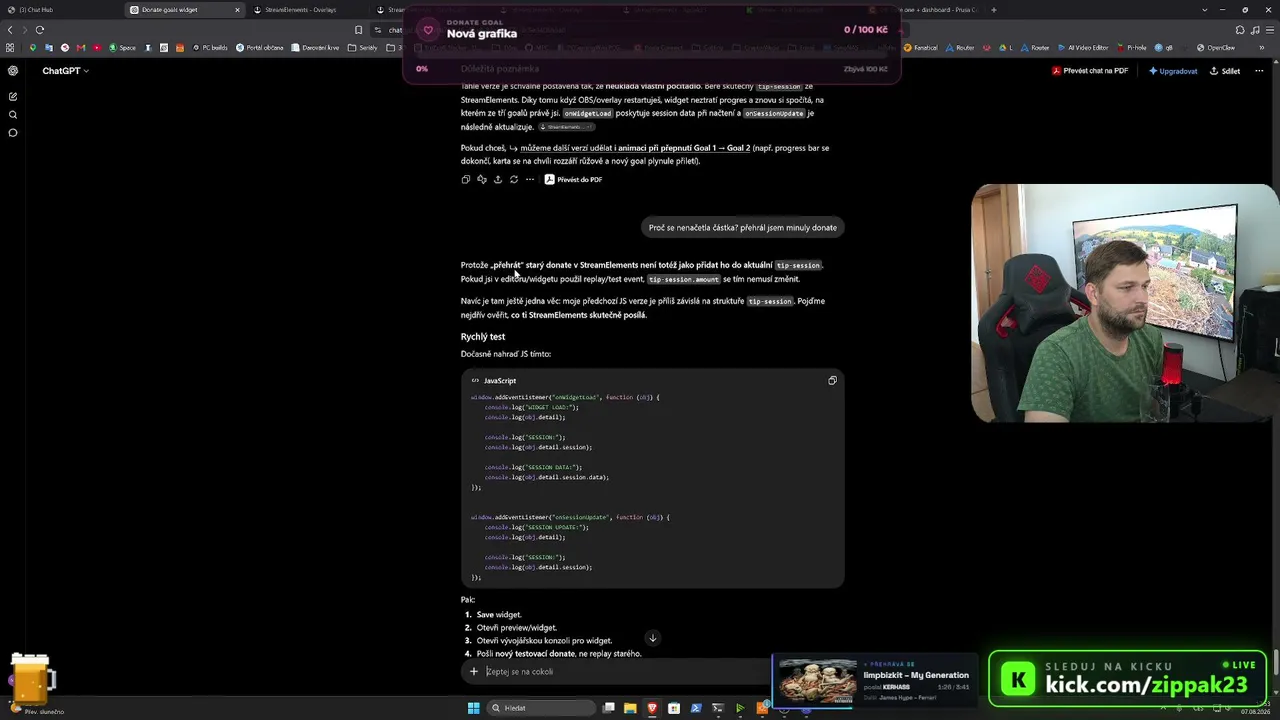Click the 'Rychlý test' heading
The image size is (1280, 720).
click(x=483, y=337)
